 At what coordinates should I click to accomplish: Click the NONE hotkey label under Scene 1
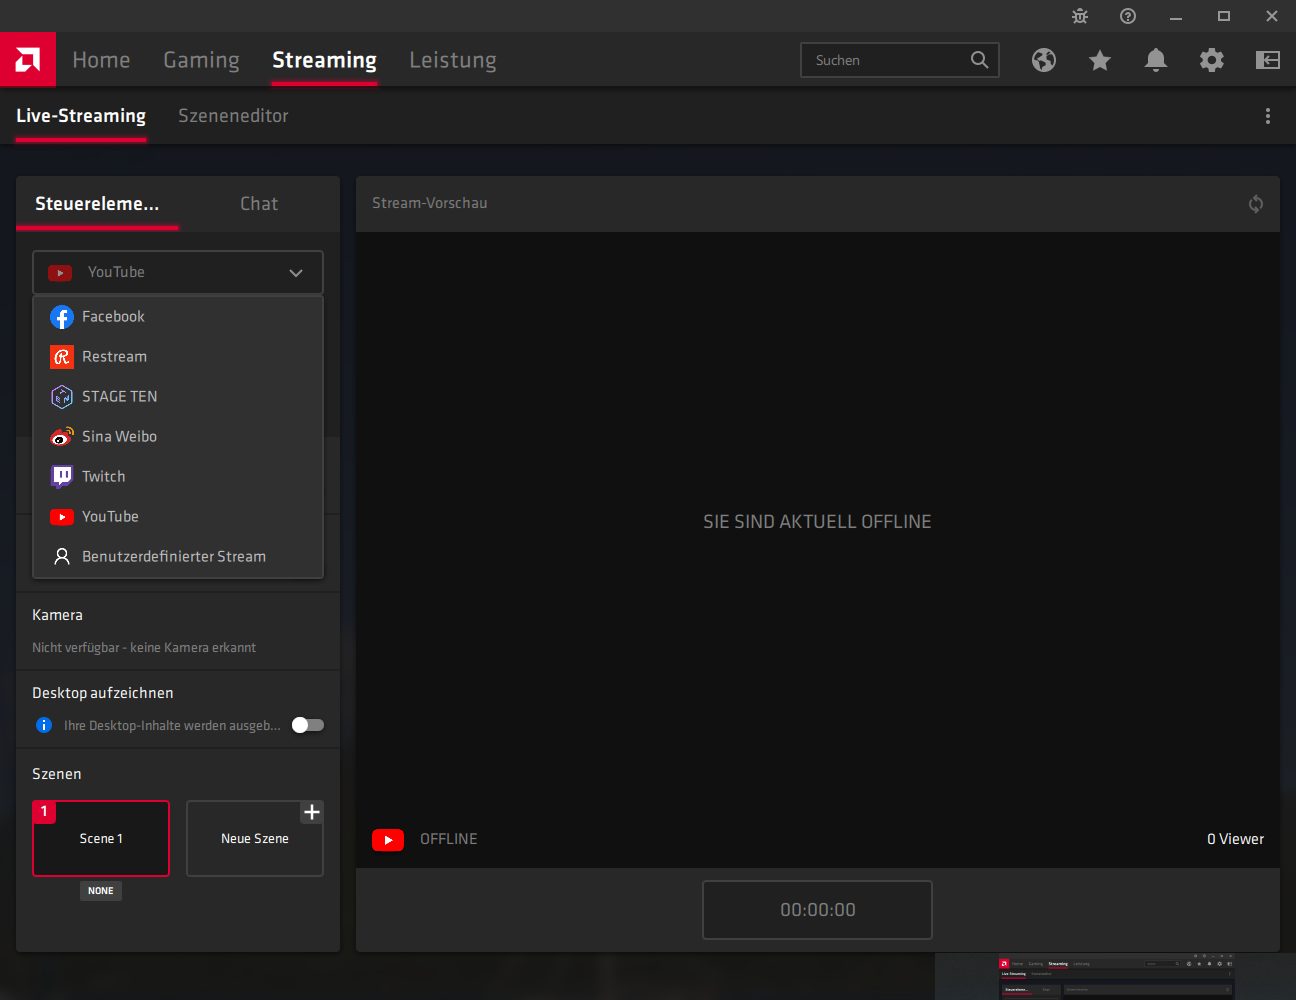coord(101,891)
